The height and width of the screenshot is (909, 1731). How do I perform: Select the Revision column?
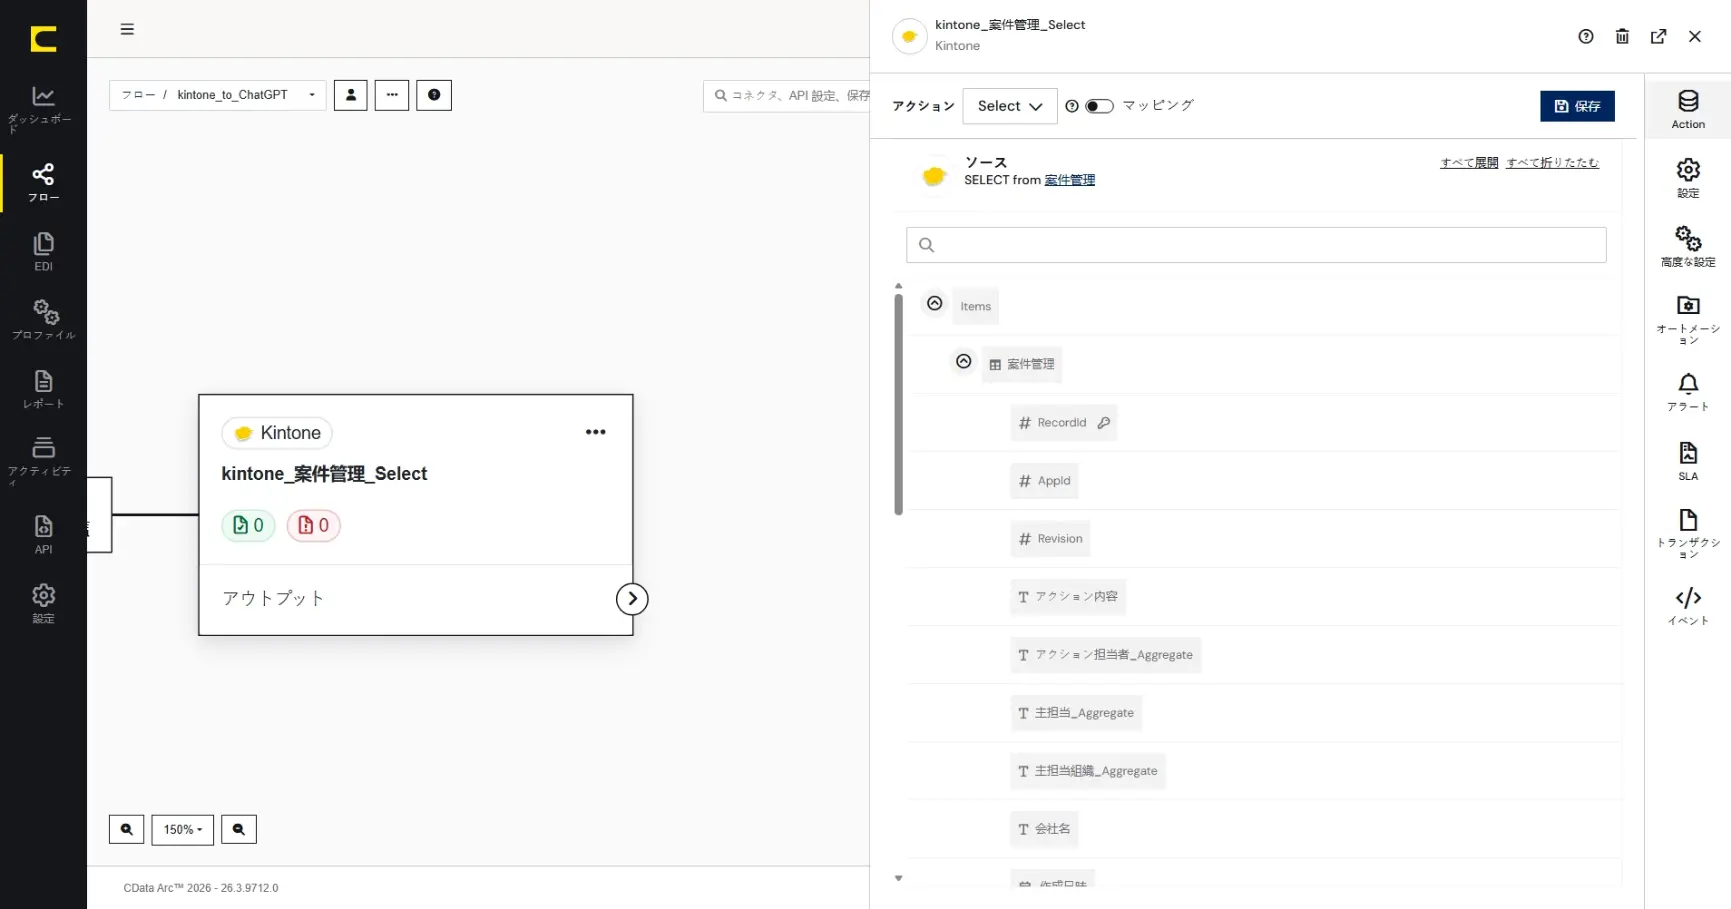point(1050,539)
